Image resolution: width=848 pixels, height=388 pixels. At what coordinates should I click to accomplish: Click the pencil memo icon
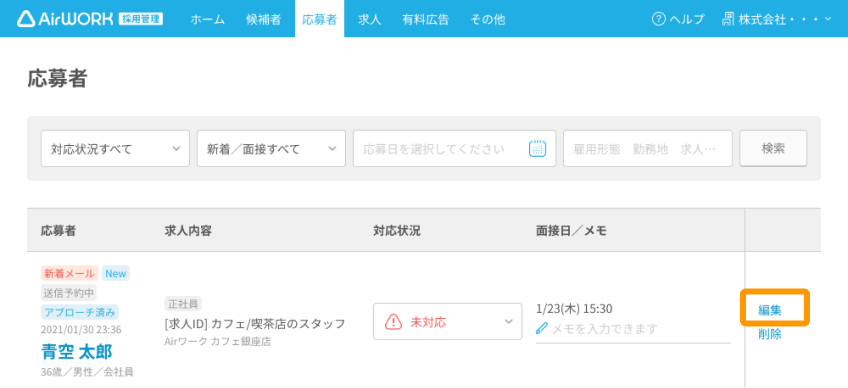click(542, 328)
